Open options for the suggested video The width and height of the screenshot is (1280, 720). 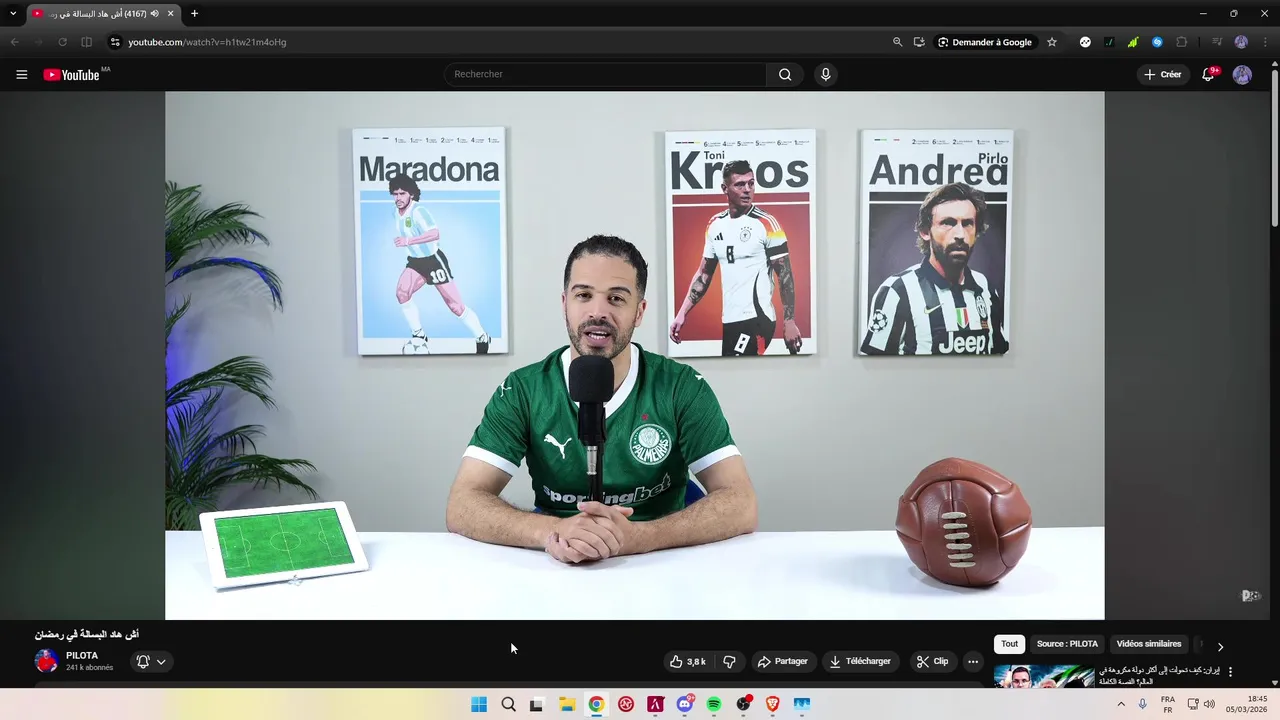(x=1230, y=672)
